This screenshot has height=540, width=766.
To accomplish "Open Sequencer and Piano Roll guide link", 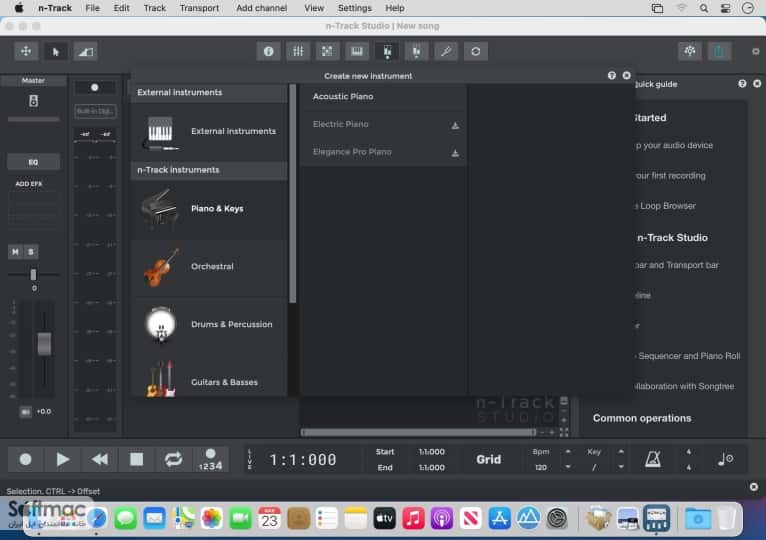I will click(x=689, y=356).
